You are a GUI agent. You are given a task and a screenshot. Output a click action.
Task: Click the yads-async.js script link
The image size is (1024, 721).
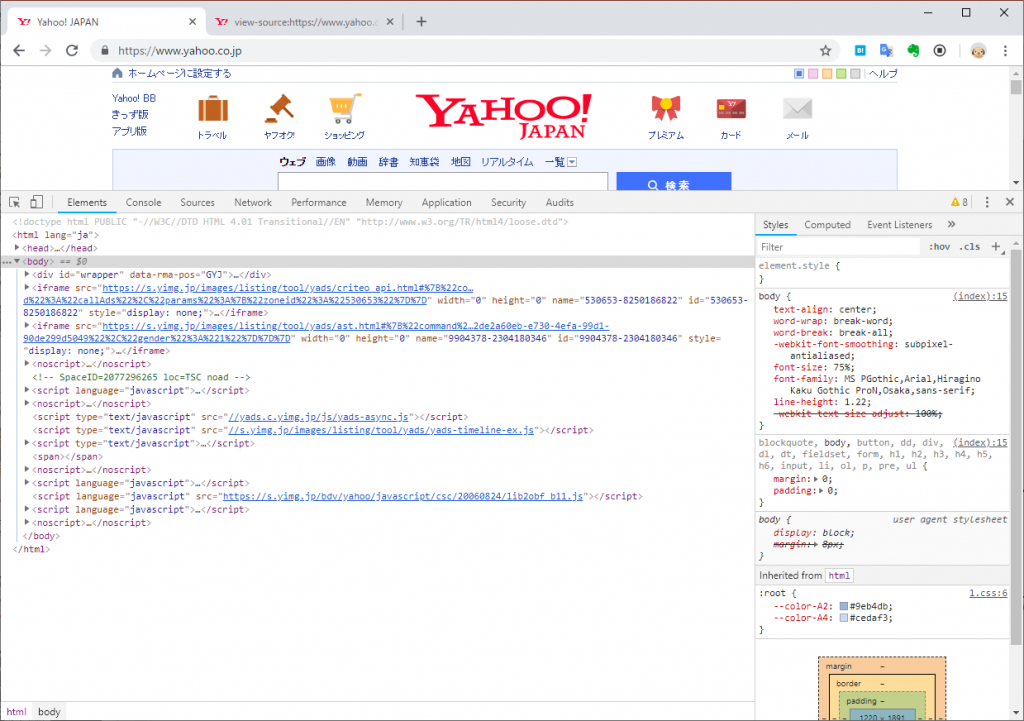pos(318,417)
